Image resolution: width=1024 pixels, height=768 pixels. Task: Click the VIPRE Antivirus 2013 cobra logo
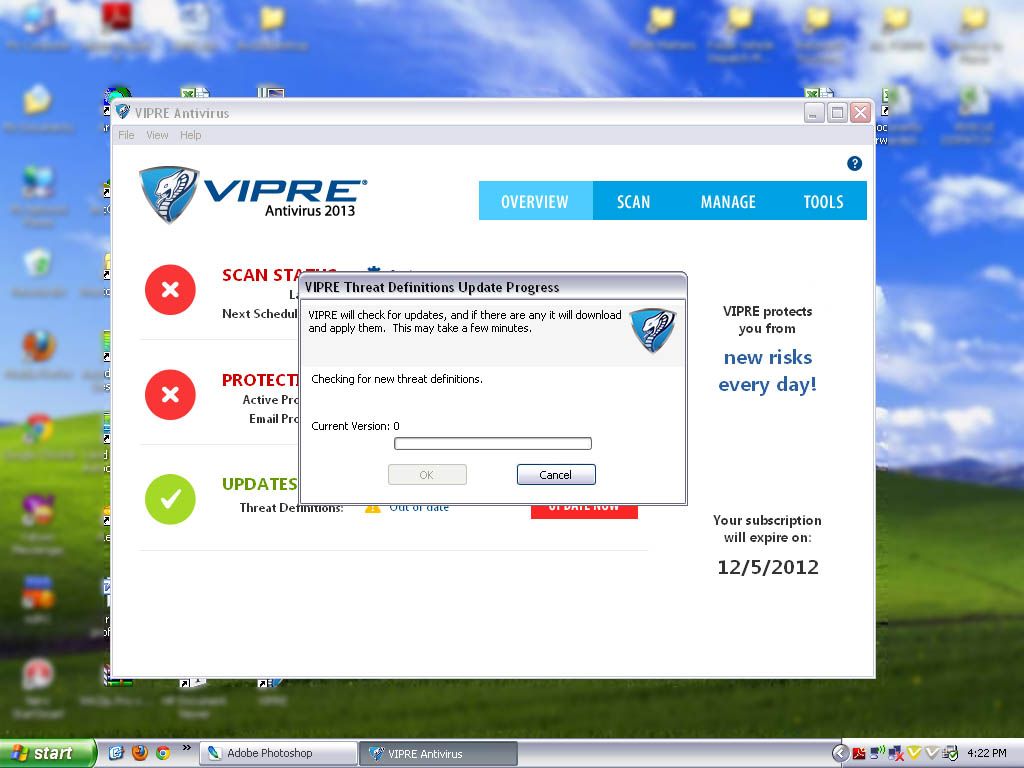click(252, 194)
